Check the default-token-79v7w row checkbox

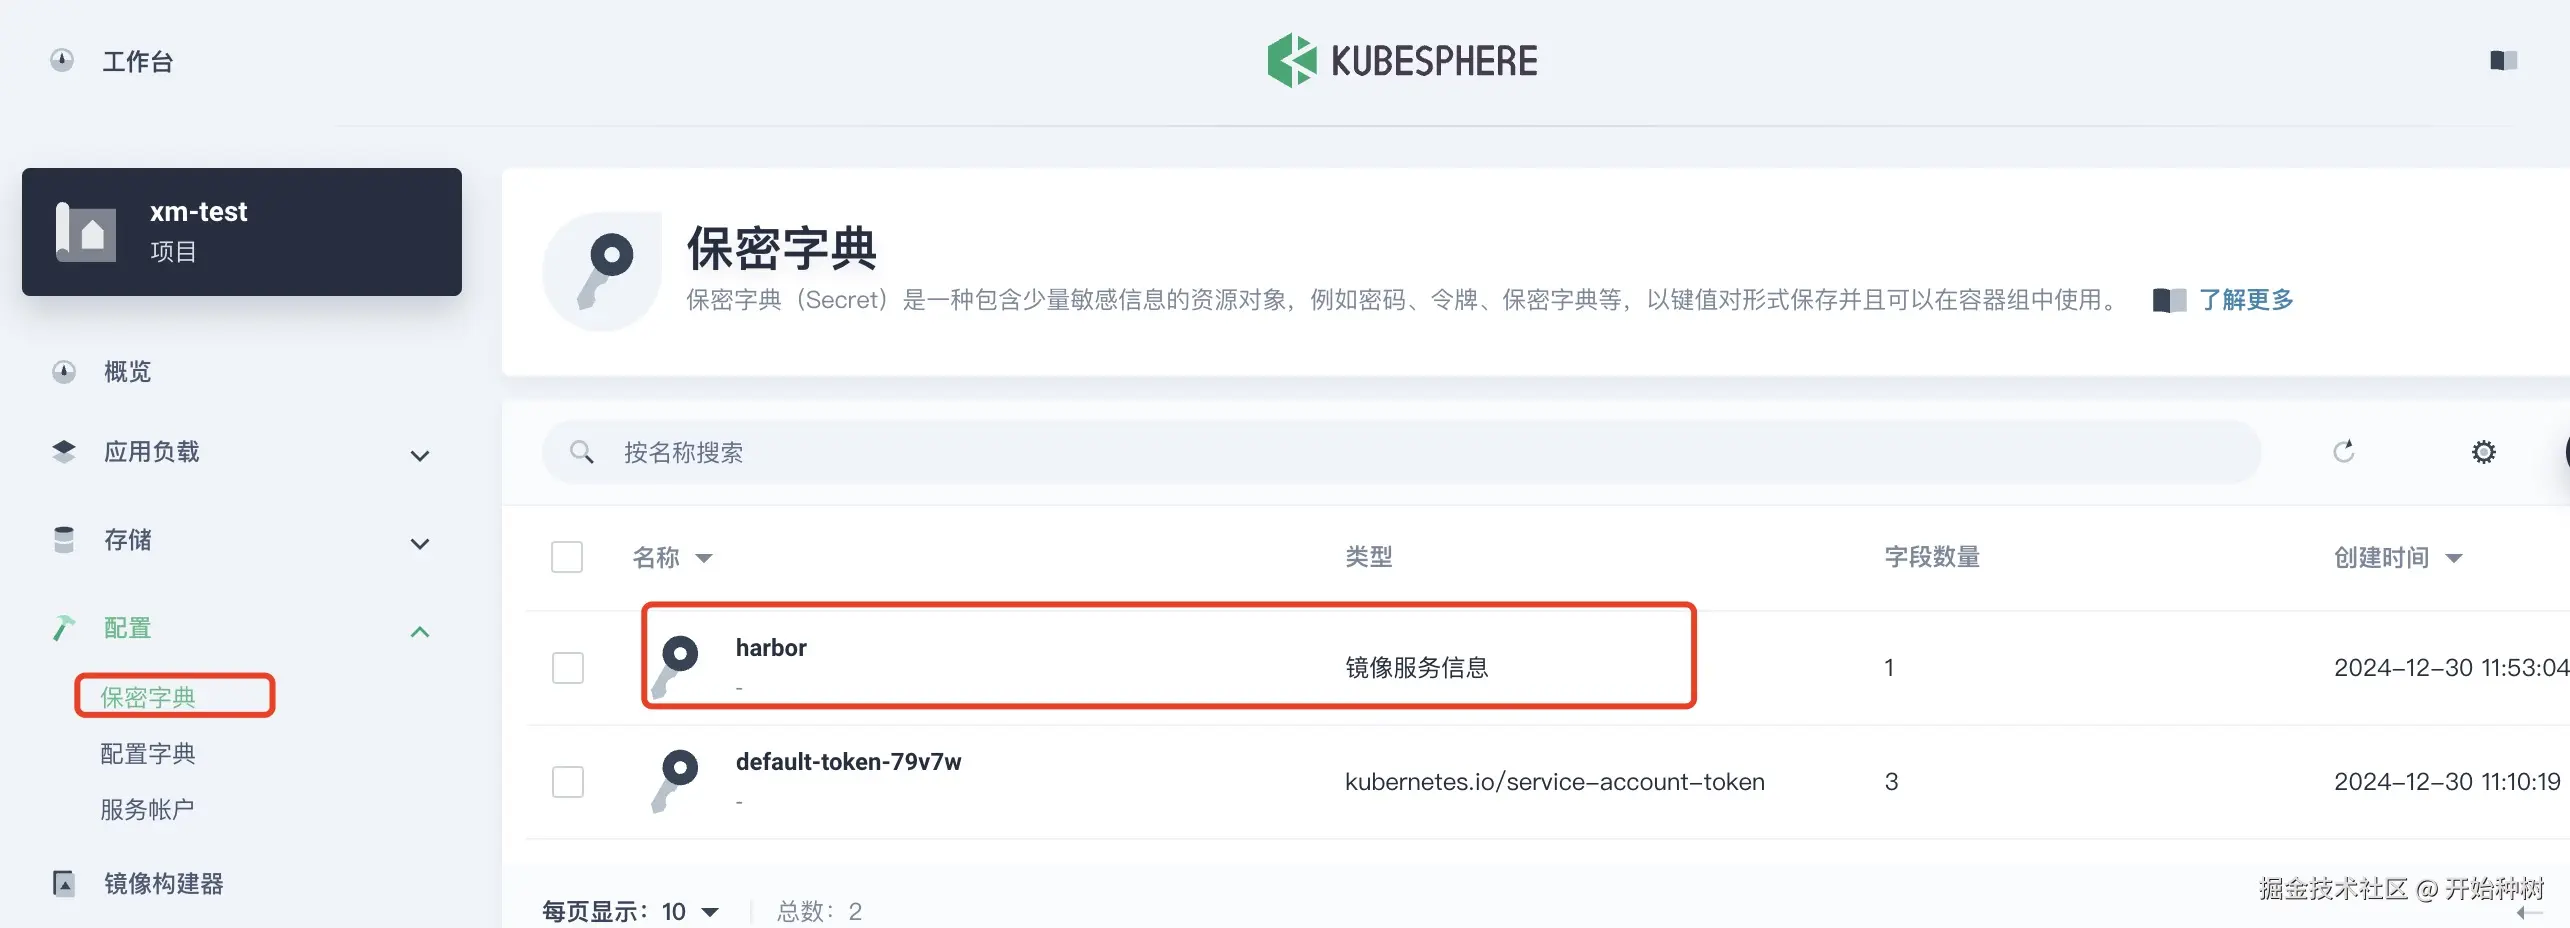click(568, 782)
